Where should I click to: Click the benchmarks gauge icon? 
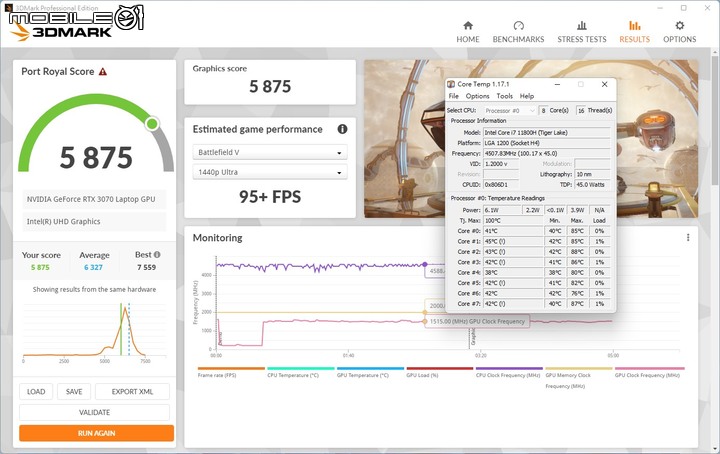(x=518, y=25)
